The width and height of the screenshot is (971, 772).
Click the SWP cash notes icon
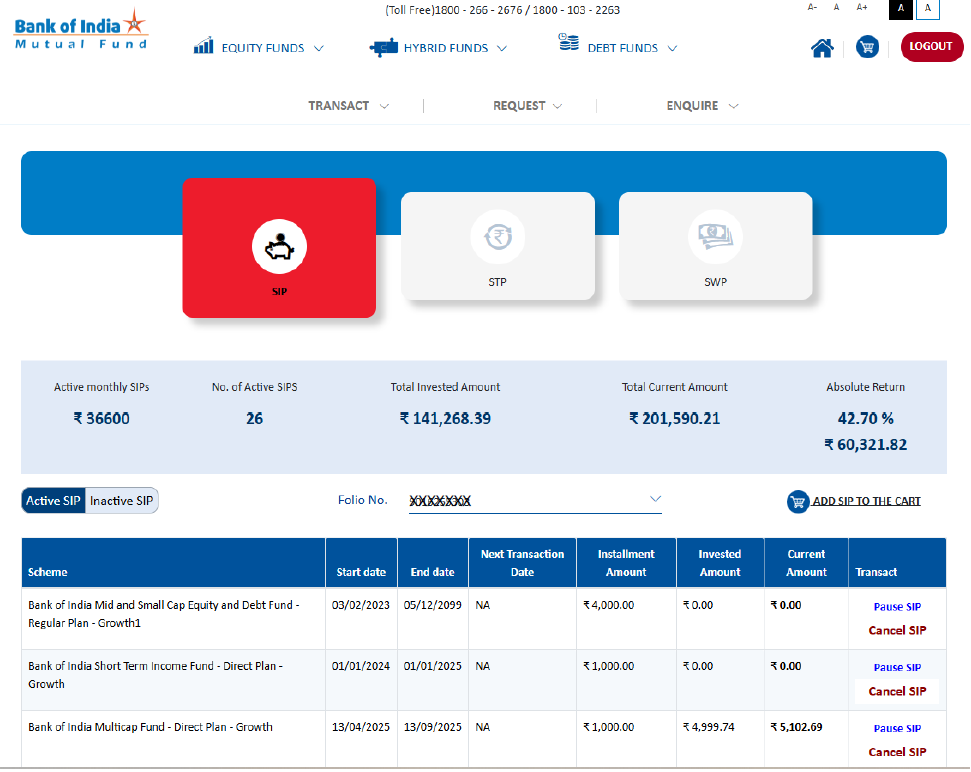[716, 237]
